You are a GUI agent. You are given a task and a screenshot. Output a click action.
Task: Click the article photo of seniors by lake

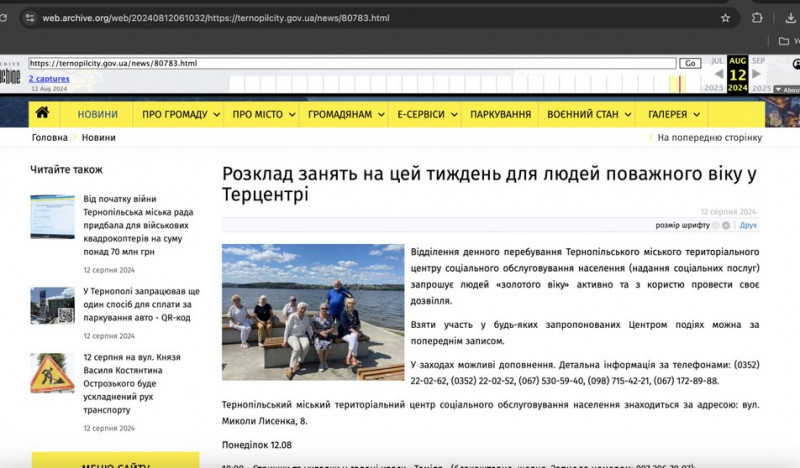tap(313, 312)
